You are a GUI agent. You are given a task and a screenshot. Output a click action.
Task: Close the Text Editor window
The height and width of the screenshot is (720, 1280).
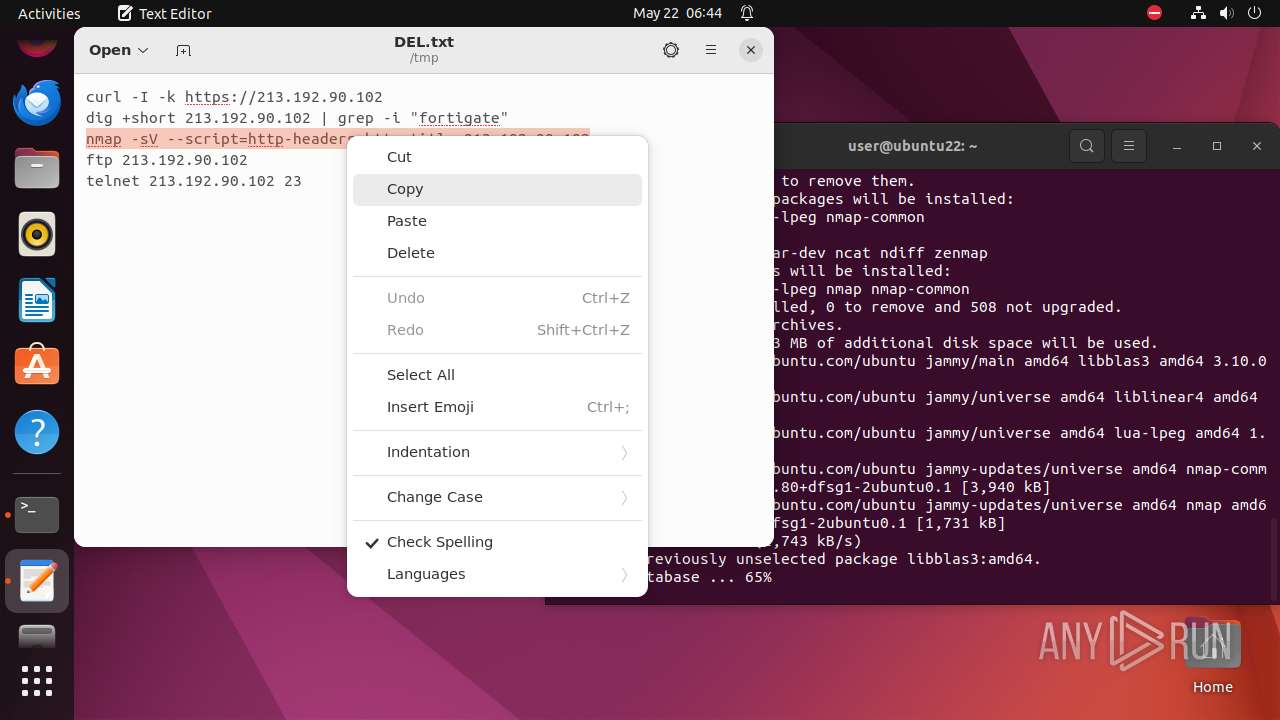(x=751, y=50)
